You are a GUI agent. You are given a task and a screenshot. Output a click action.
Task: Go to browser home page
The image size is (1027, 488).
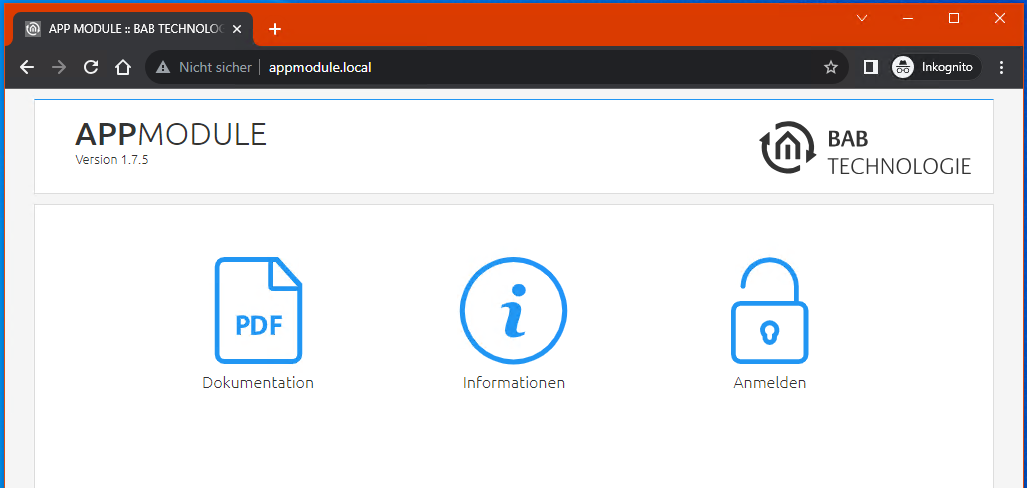click(x=123, y=67)
